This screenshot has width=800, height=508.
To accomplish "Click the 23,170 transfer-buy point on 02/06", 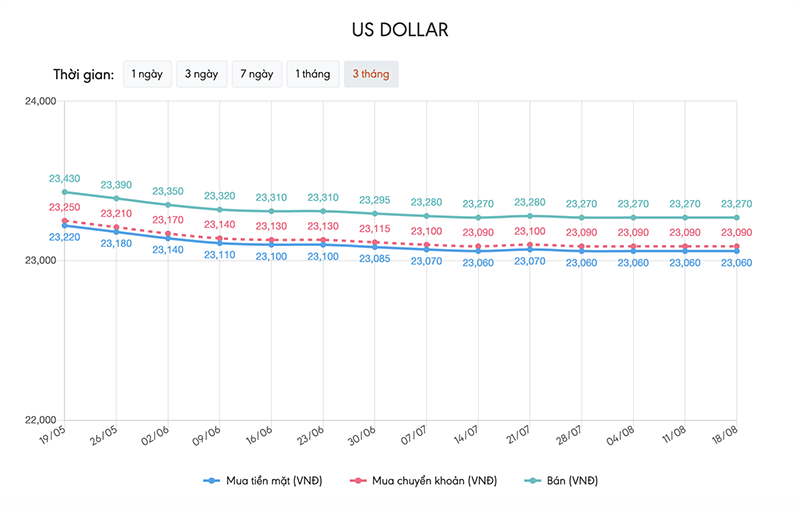I will (x=168, y=234).
